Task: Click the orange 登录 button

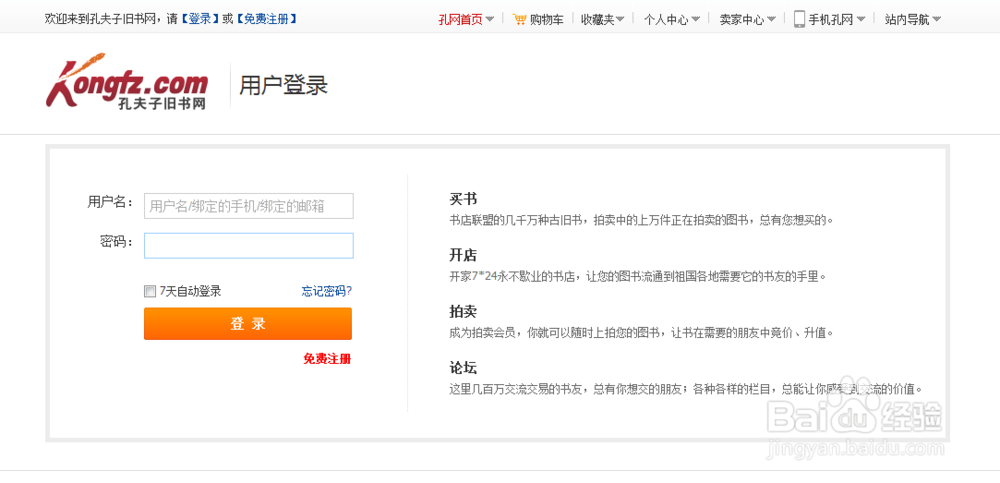Action: pyautogui.click(x=248, y=323)
